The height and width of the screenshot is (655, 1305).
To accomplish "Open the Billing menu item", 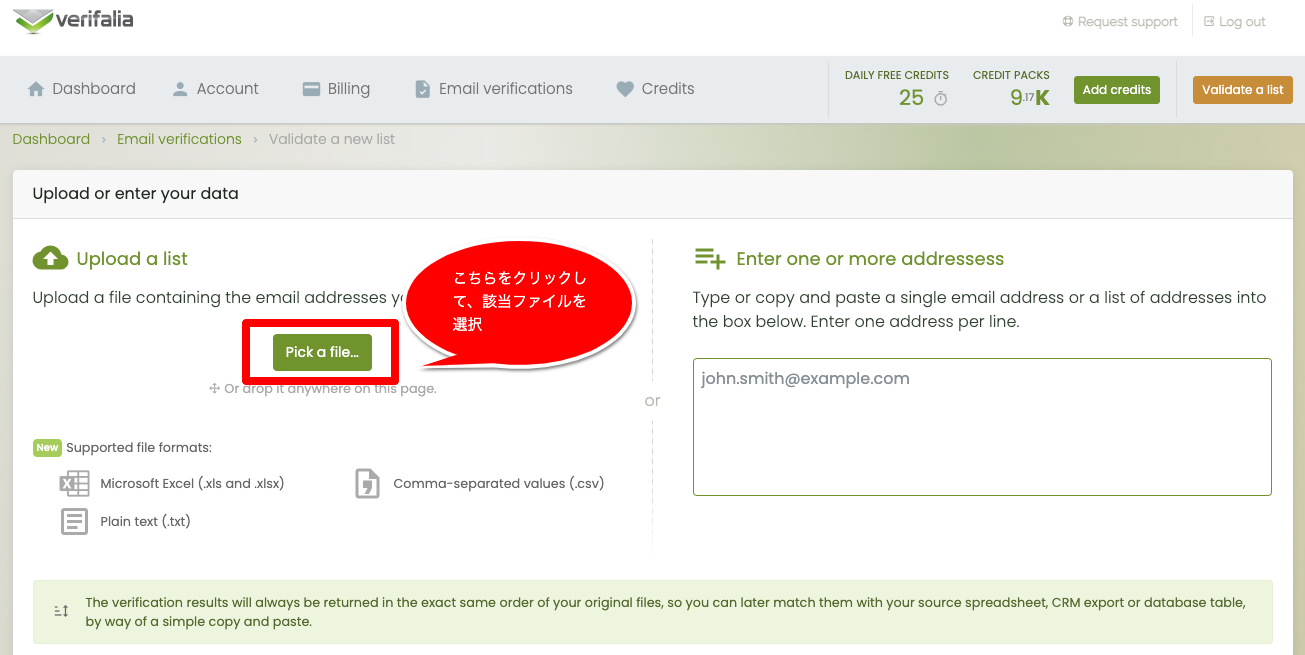I will 336,89.
